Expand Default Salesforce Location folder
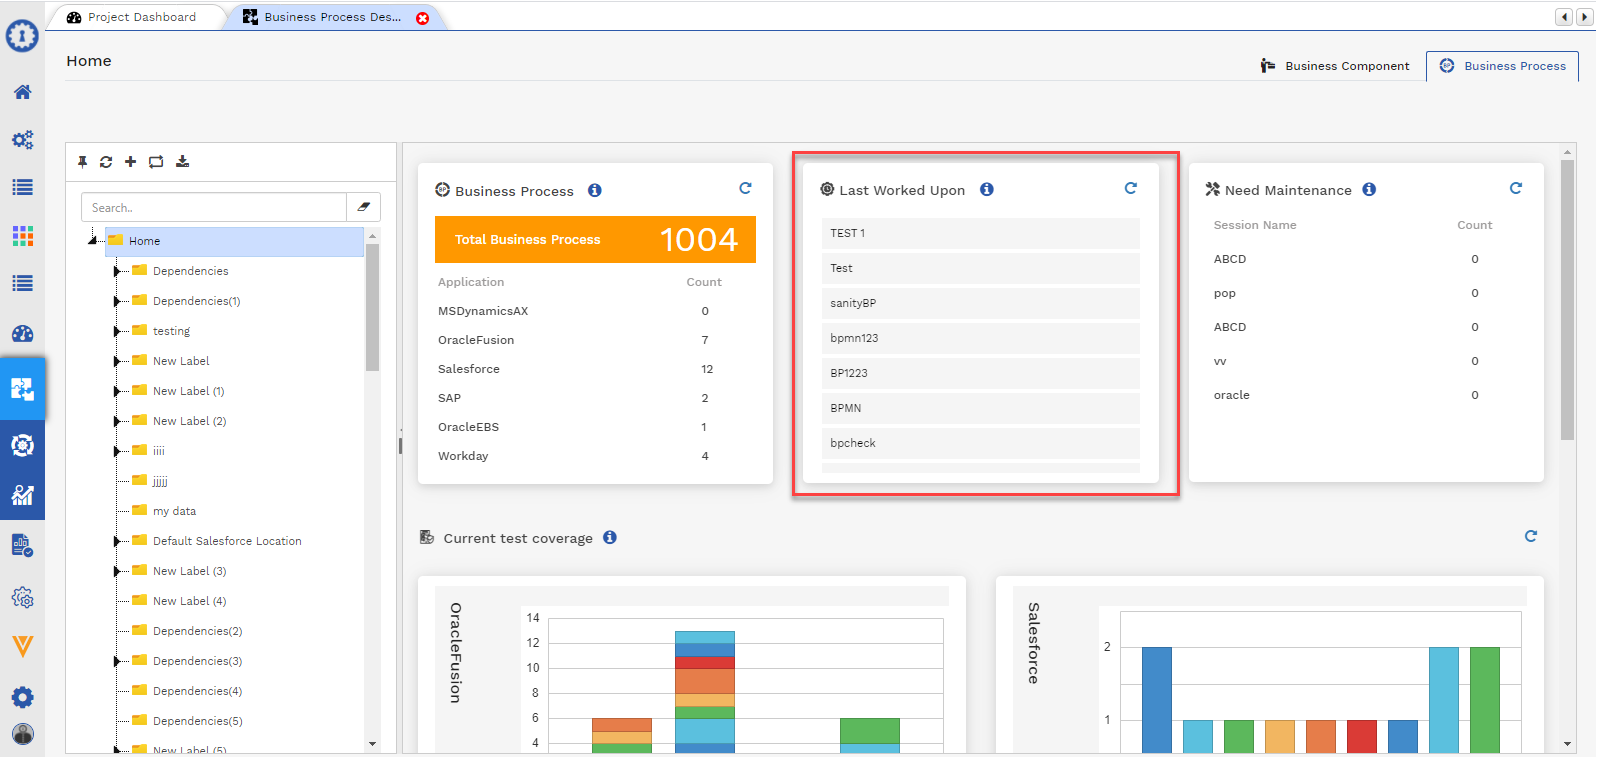This screenshot has height=757, width=1598. [116, 541]
